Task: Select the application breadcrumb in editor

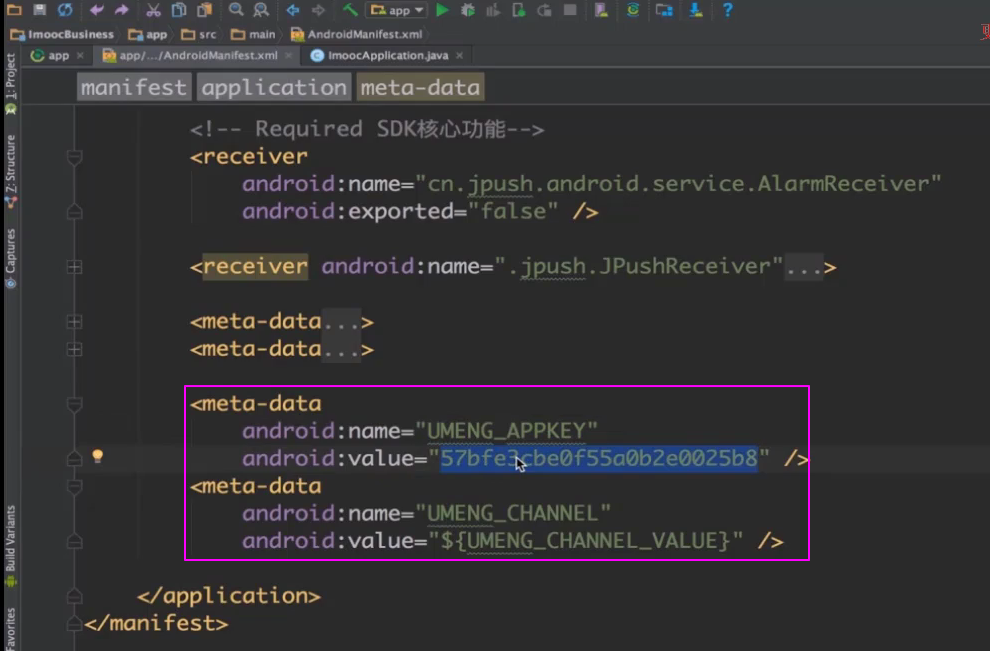Action: pos(273,88)
